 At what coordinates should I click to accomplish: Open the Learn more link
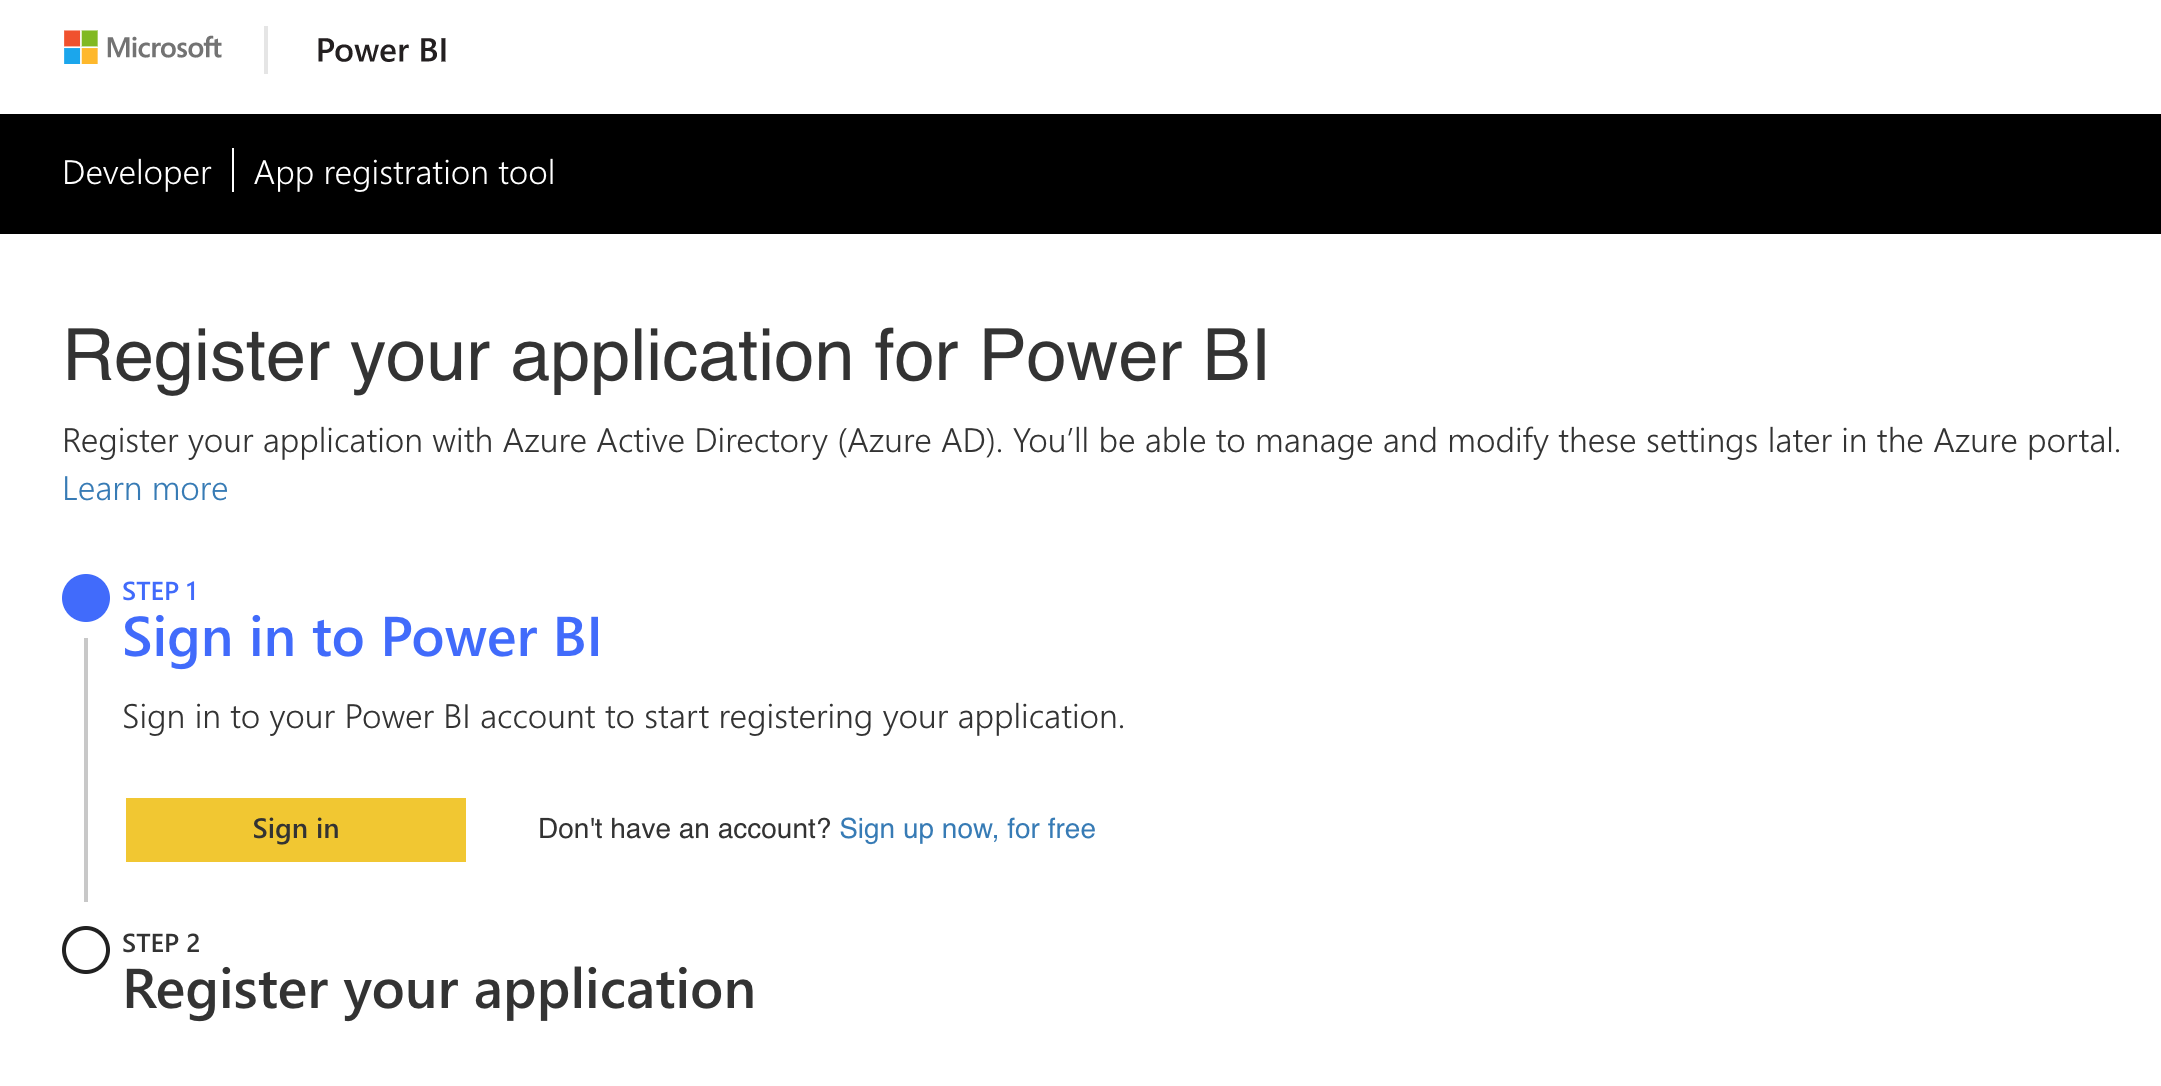[145, 489]
